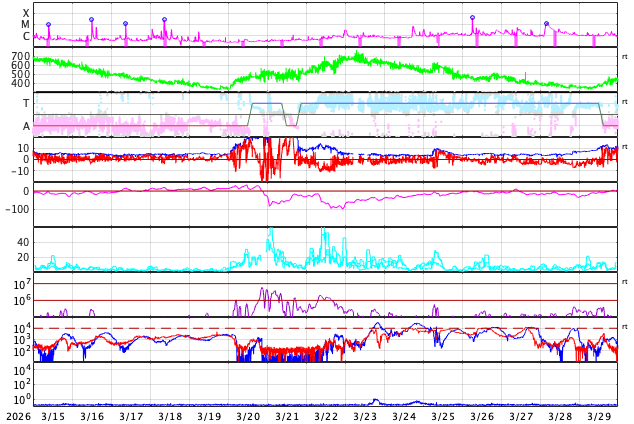This screenshot has width=634, height=424.
Task: Click the rt label beside green speed panel
Action: 624,57
